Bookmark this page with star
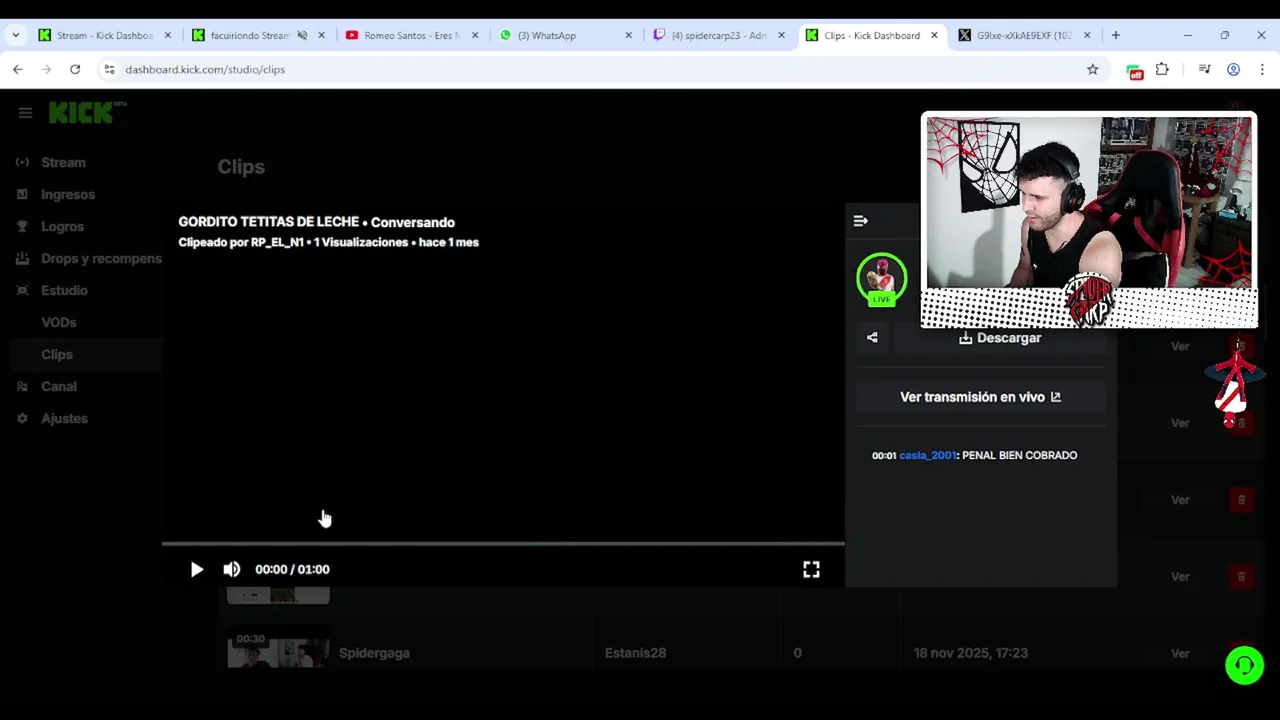This screenshot has width=1280, height=720. pyautogui.click(x=1093, y=69)
